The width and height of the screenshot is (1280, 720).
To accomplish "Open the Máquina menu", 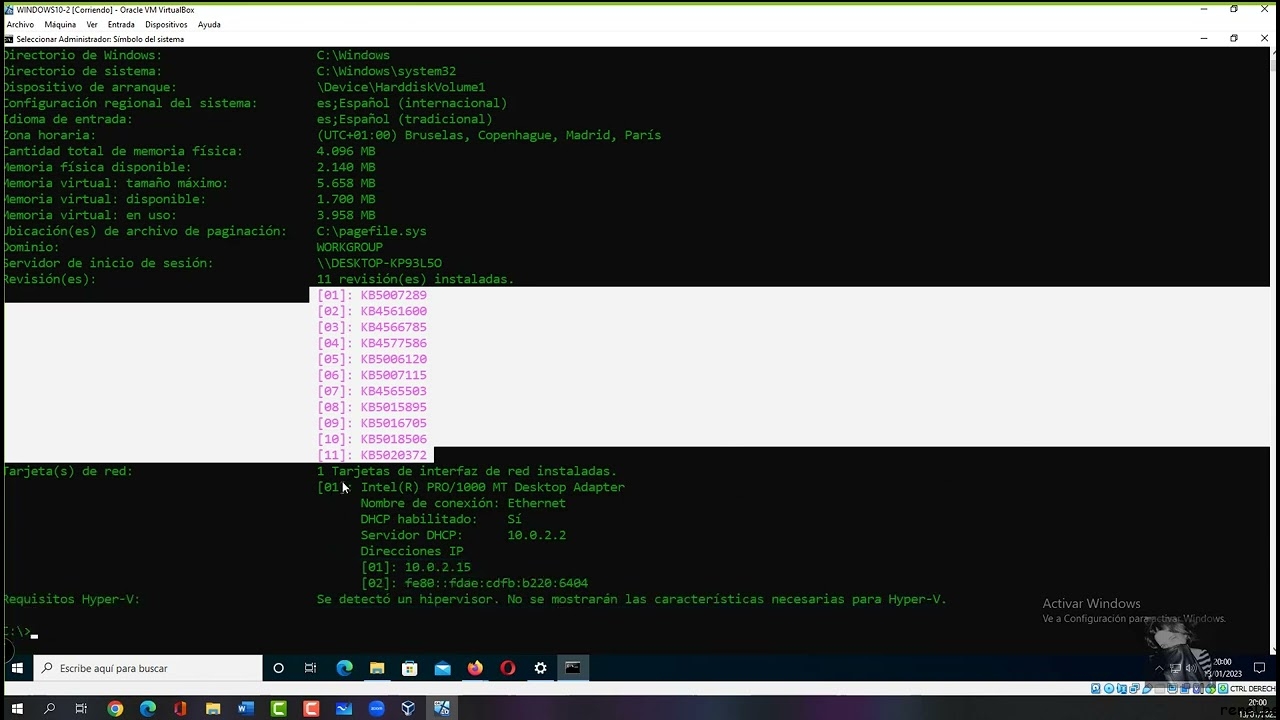I will point(60,24).
